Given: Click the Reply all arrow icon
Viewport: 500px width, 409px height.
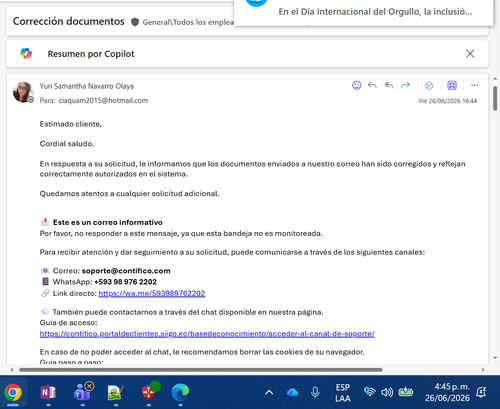Looking at the screenshot, I should 389,86.
